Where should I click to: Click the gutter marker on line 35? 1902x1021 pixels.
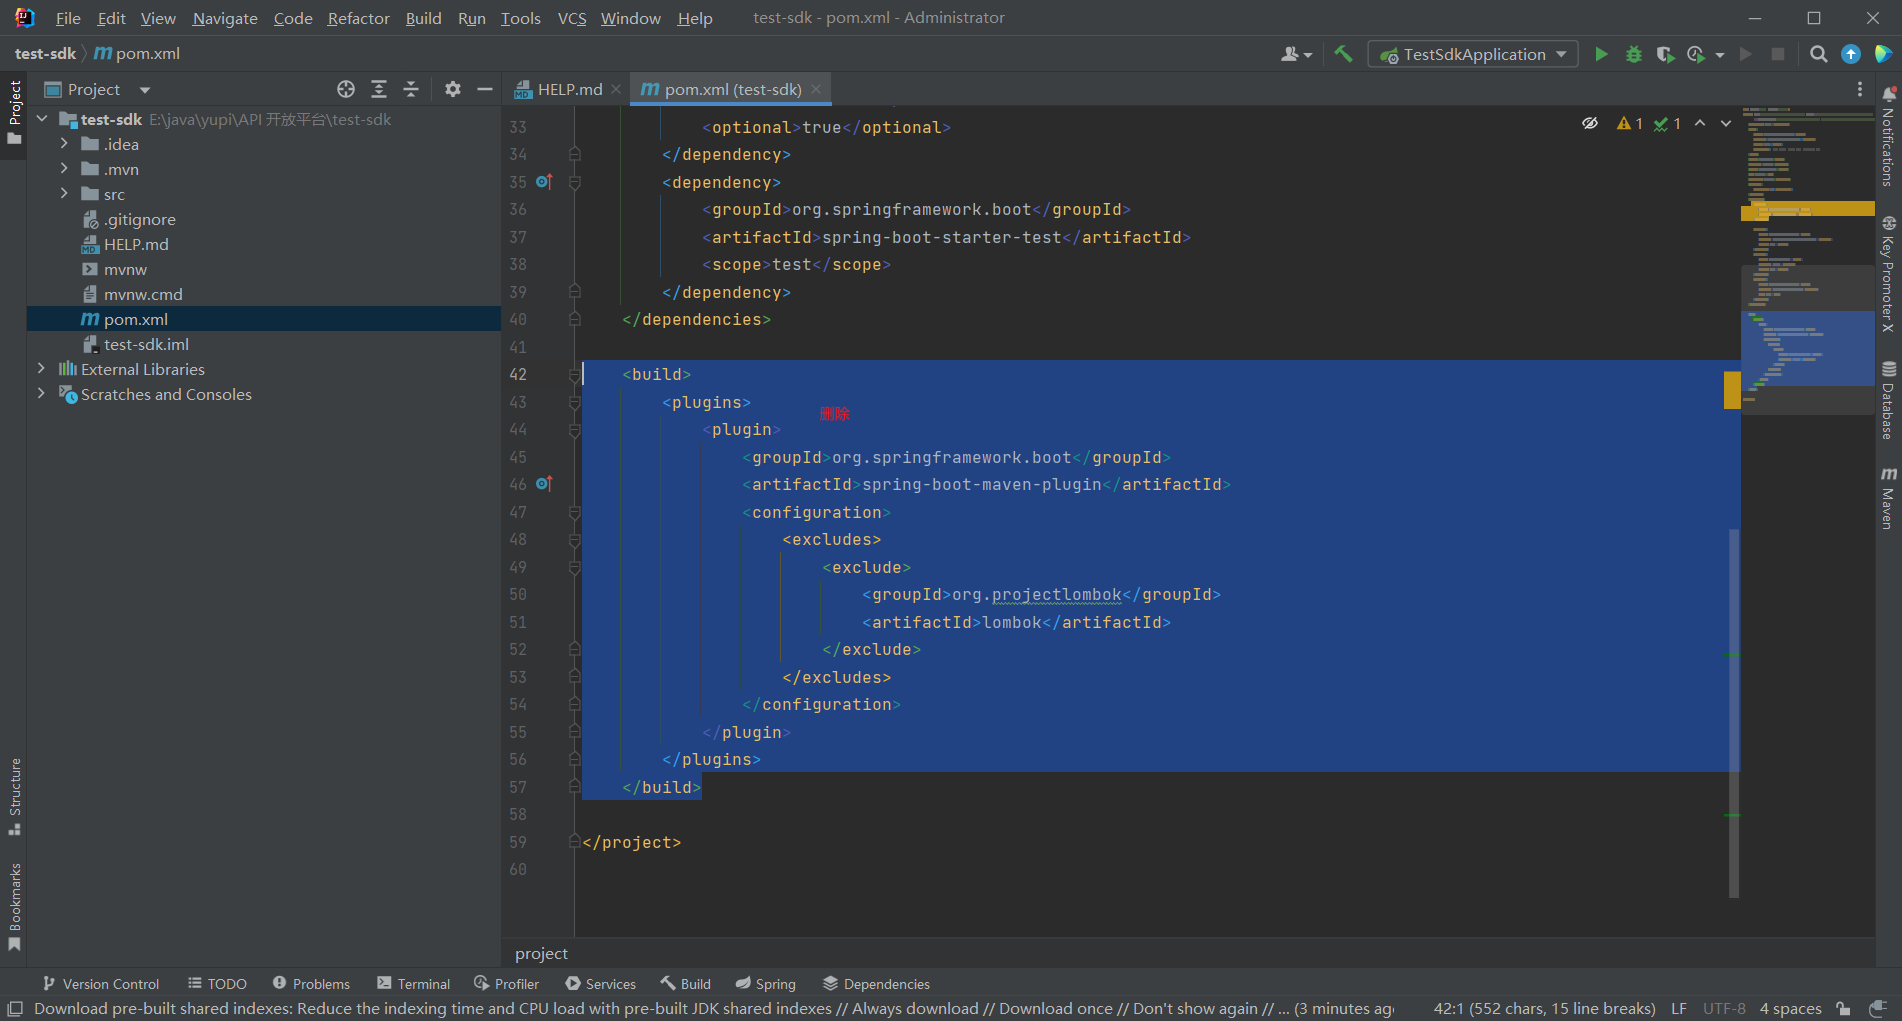click(x=544, y=182)
